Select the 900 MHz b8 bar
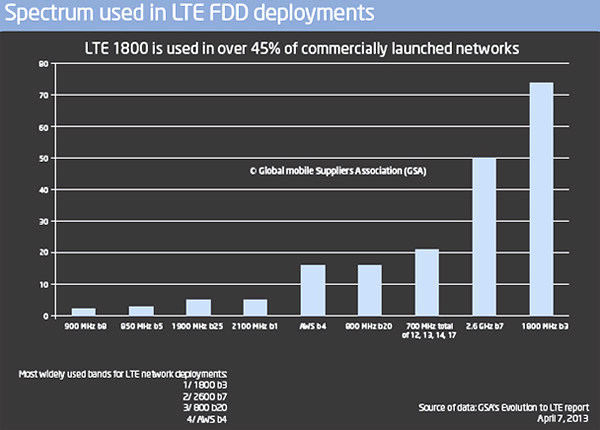Screen dimensions: 600x430 pos(84,312)
